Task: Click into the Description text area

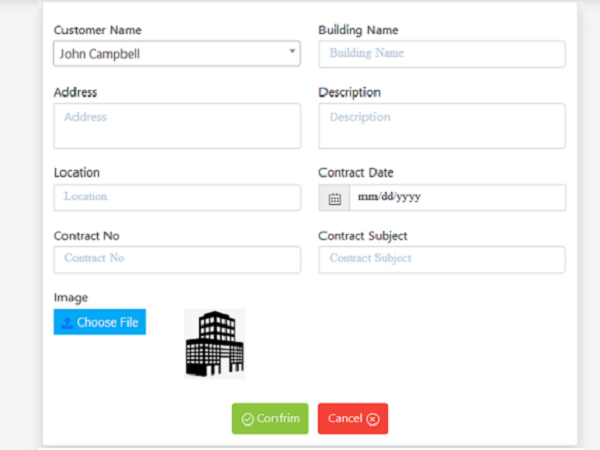Action: (x=441, y=126)
